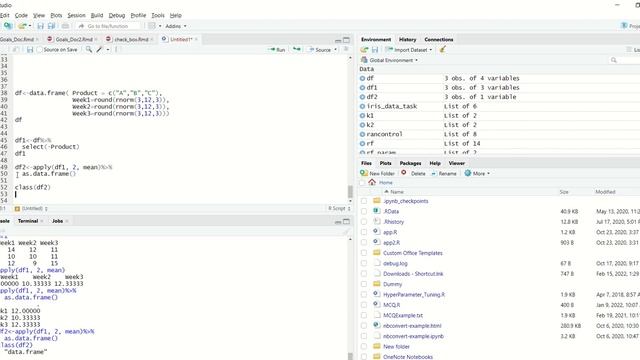This screenshot has width=640, height=360.
Task: Print the current file
Action: pos(65,26)
